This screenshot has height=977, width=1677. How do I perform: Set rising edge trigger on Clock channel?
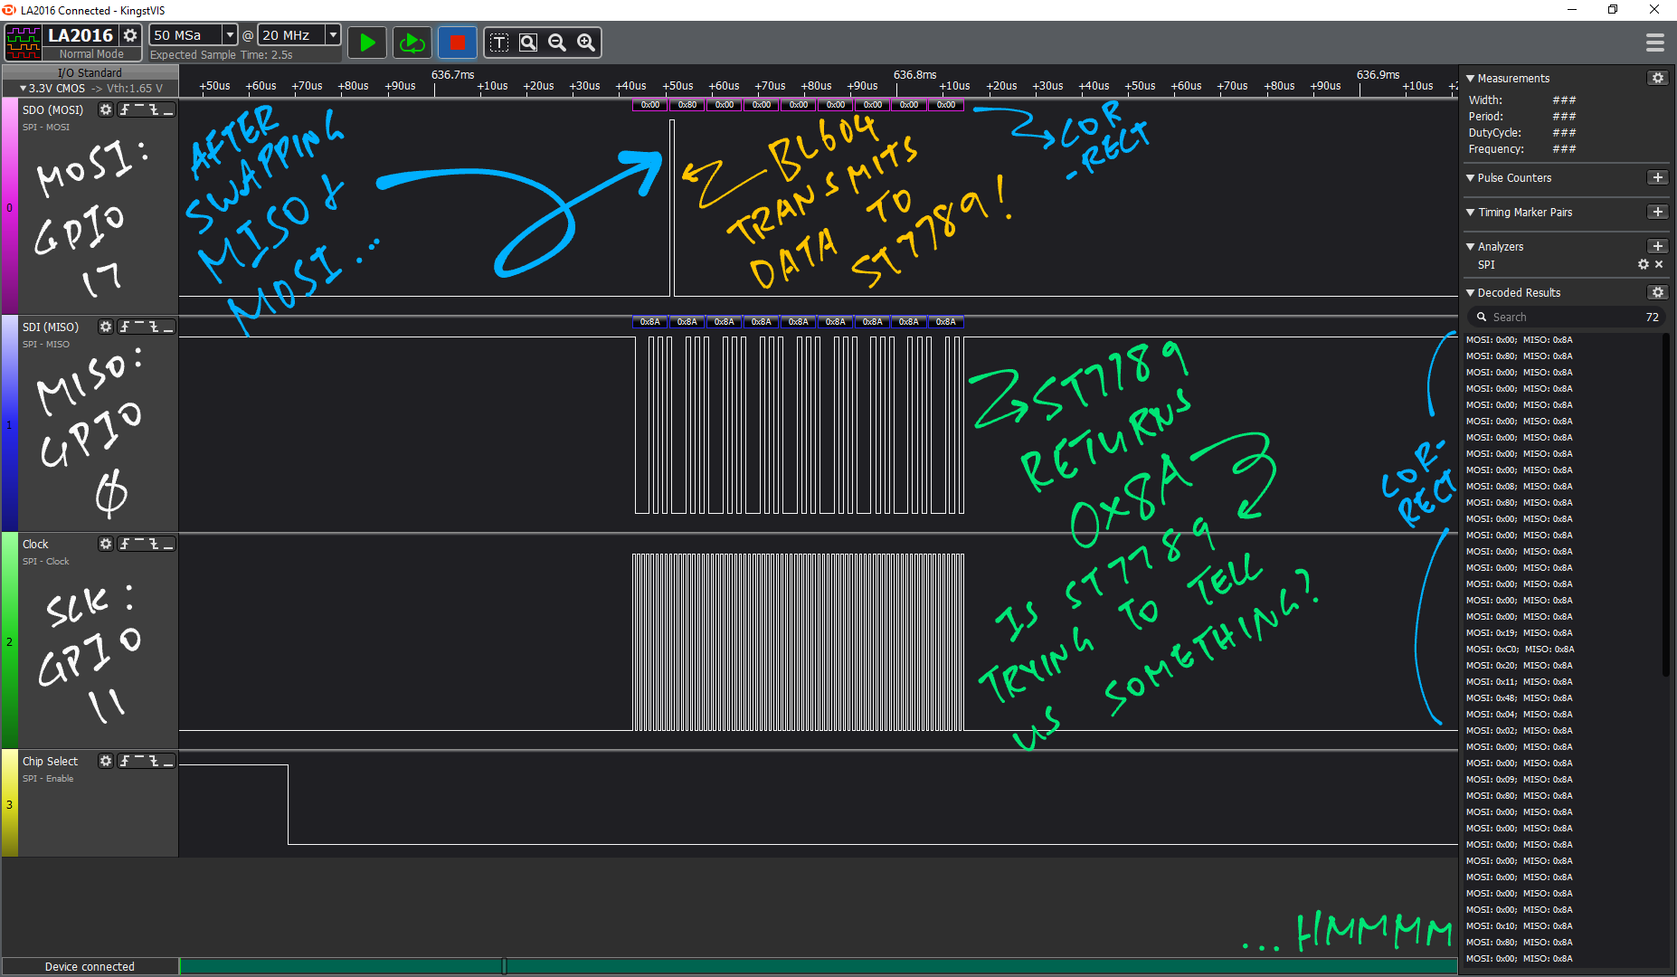coord(125,544)
